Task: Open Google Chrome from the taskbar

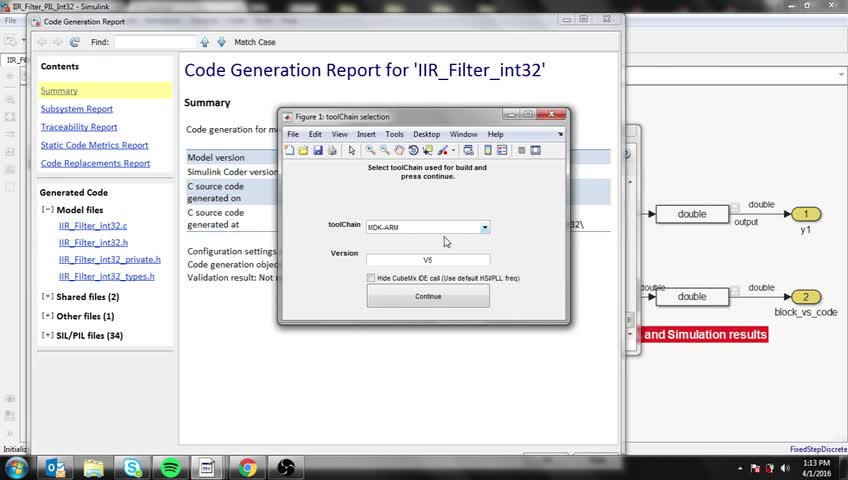Action: 248,468
